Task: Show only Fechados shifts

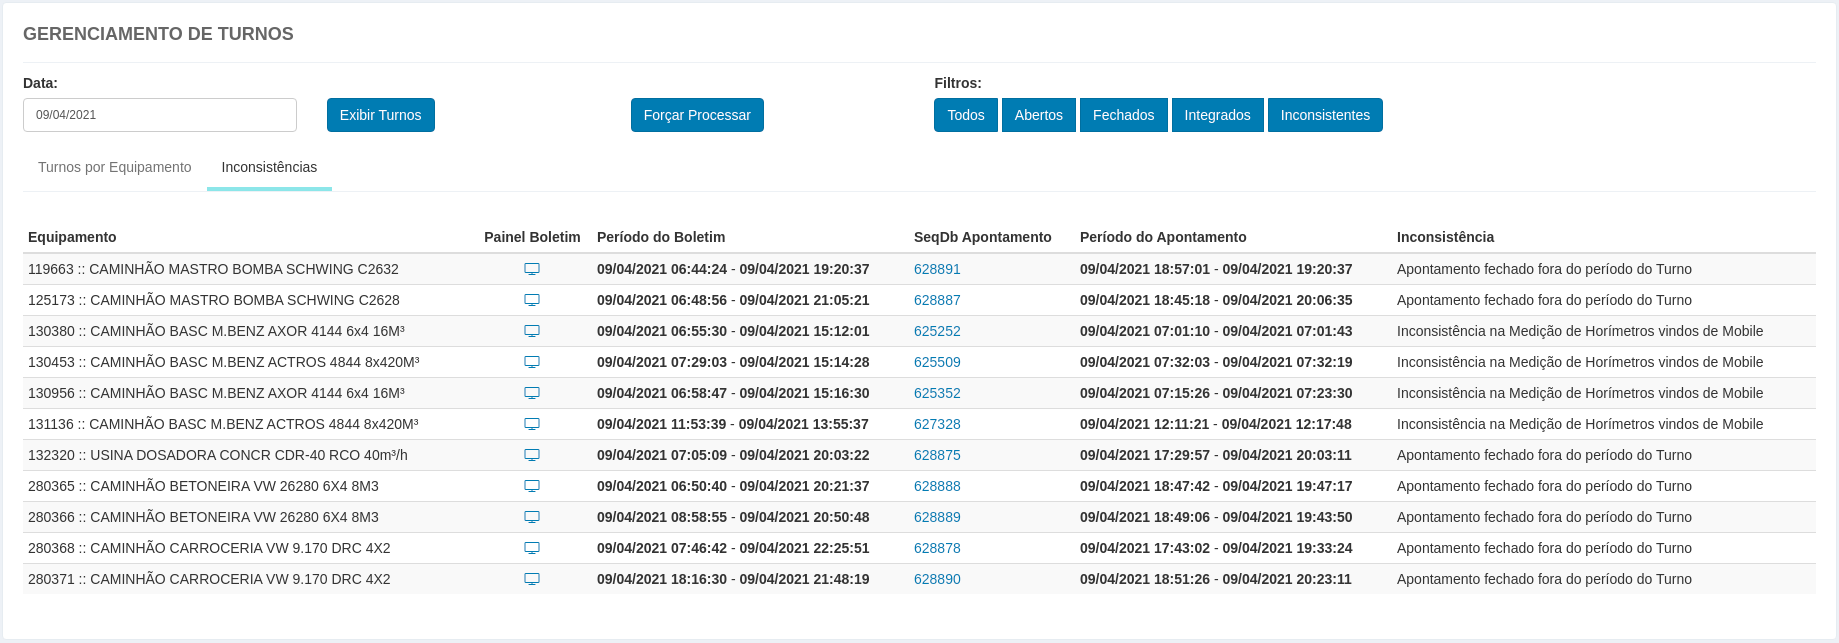Action: (1123, 115)
